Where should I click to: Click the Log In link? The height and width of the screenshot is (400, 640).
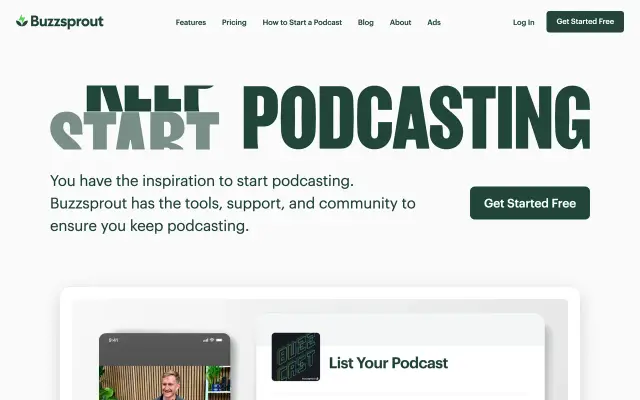click(524, 22)
